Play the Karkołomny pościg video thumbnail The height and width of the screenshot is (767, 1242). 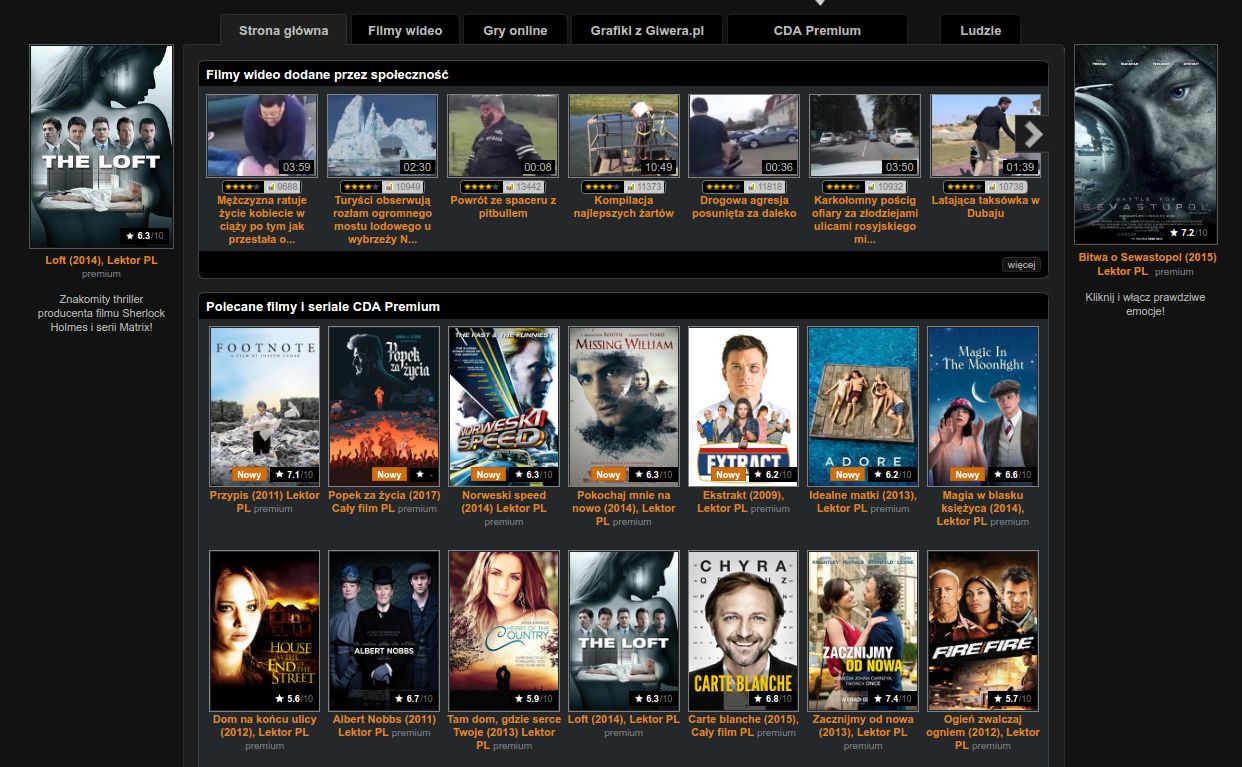[x=865, y=136]
